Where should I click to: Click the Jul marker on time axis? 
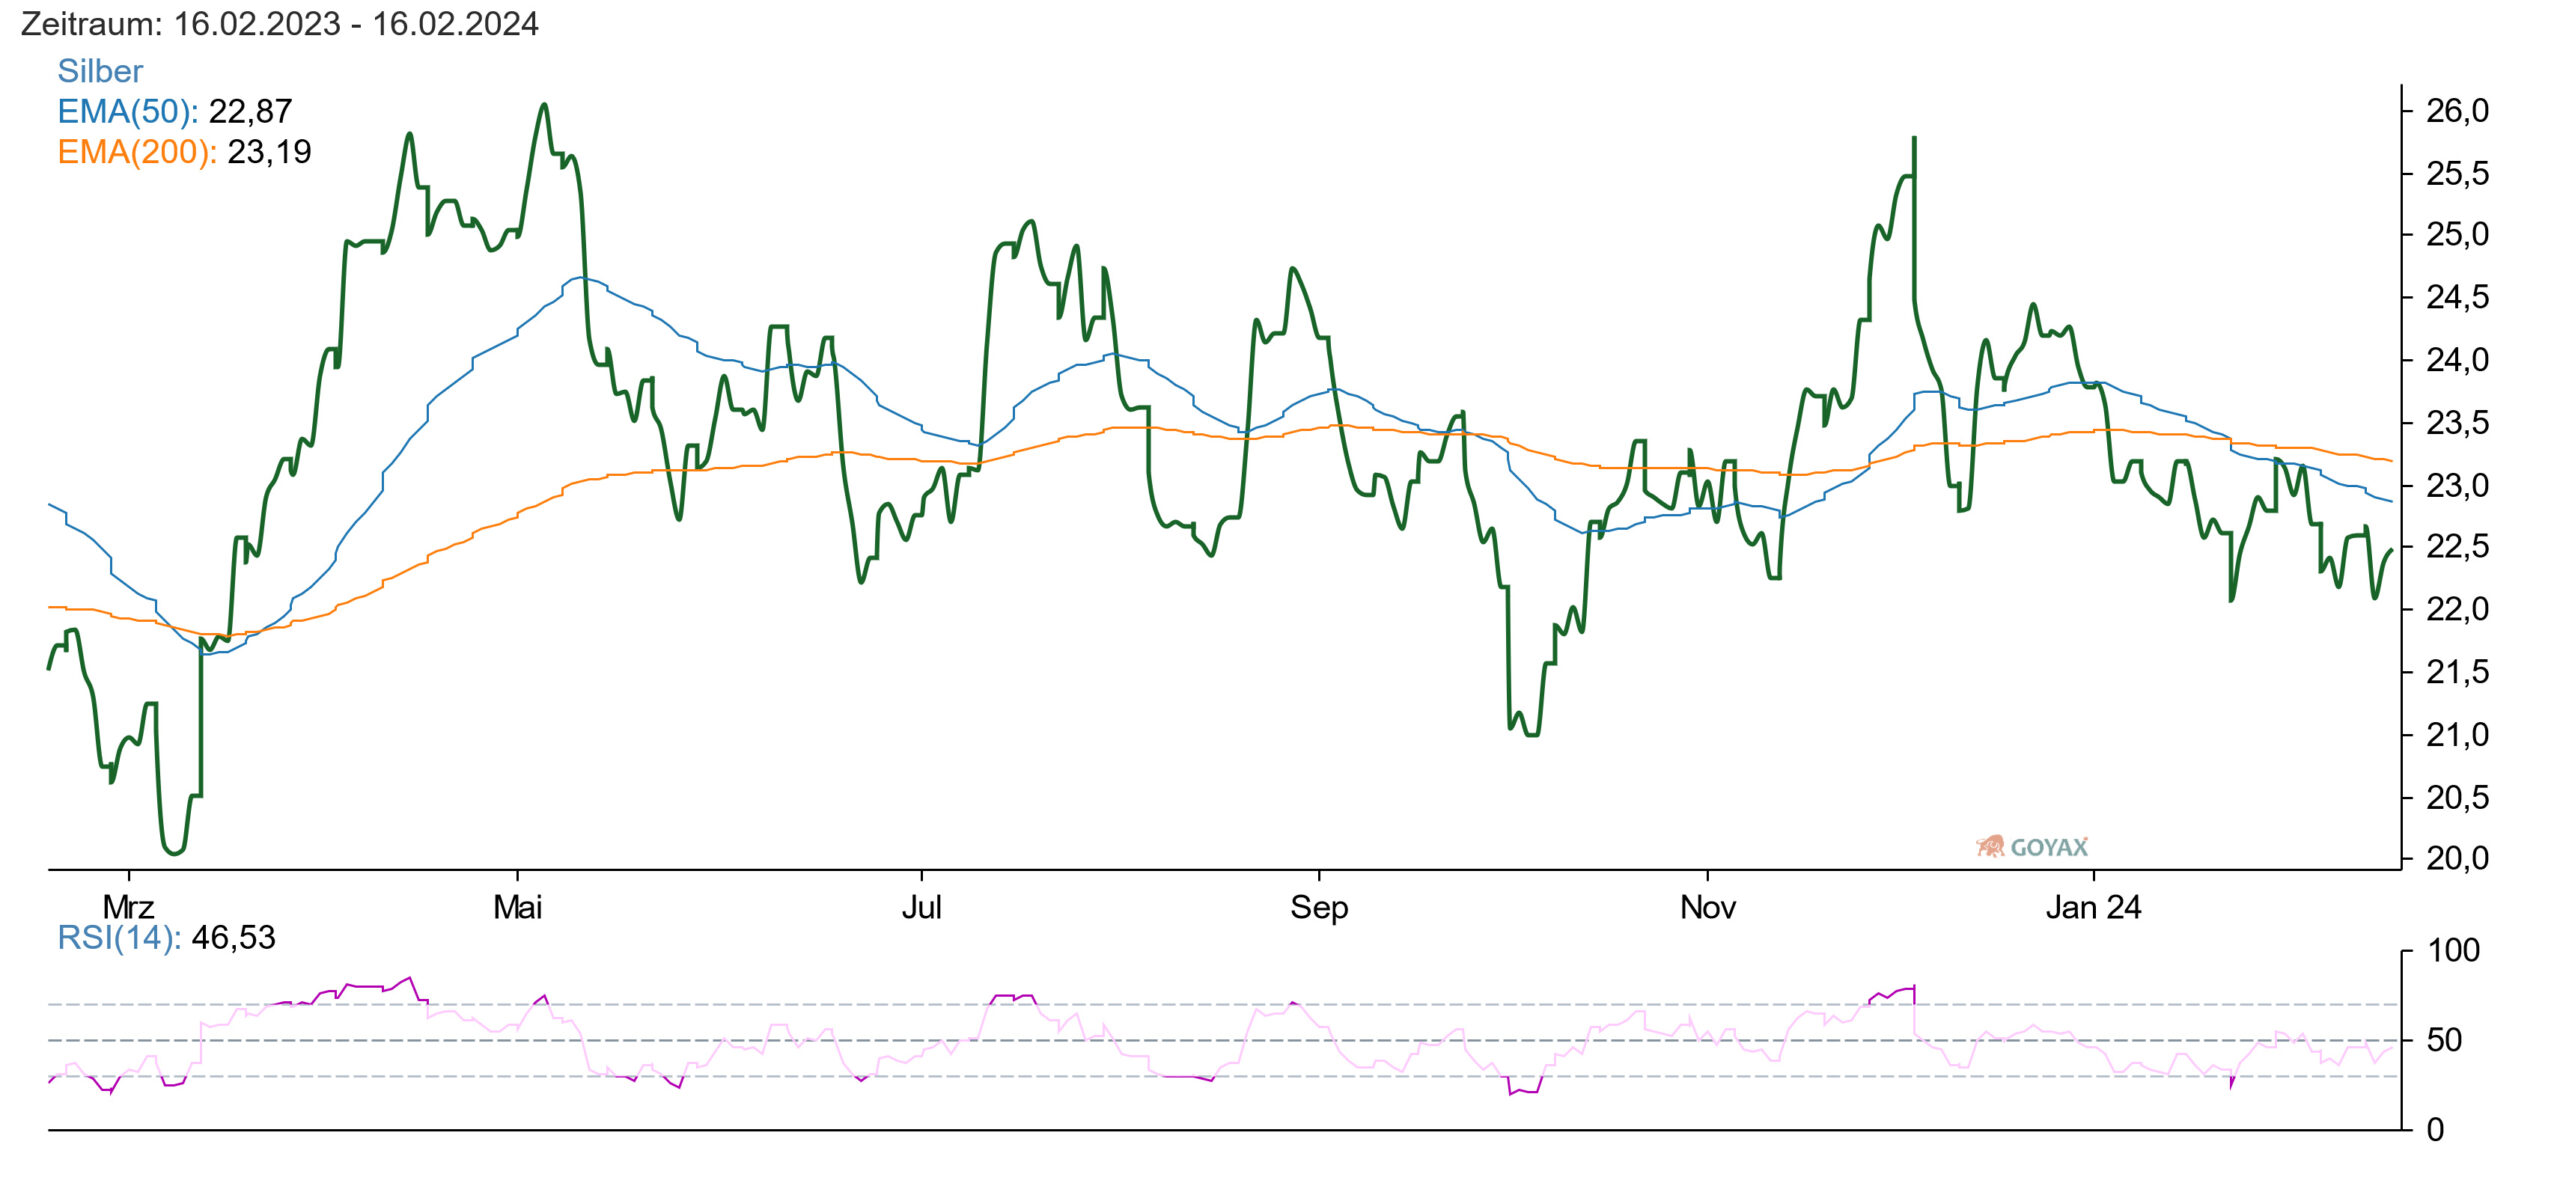(921, 907)
